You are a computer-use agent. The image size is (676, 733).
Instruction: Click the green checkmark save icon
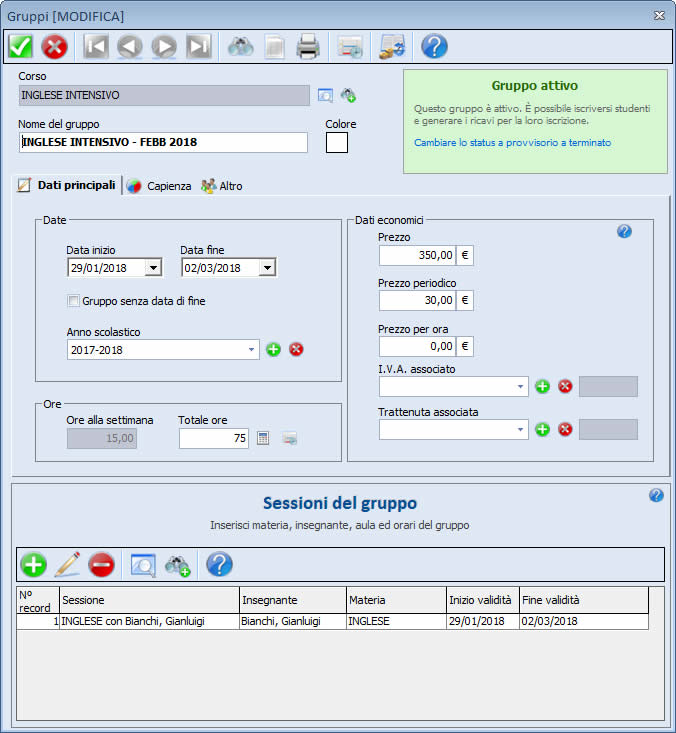[21, 46]
